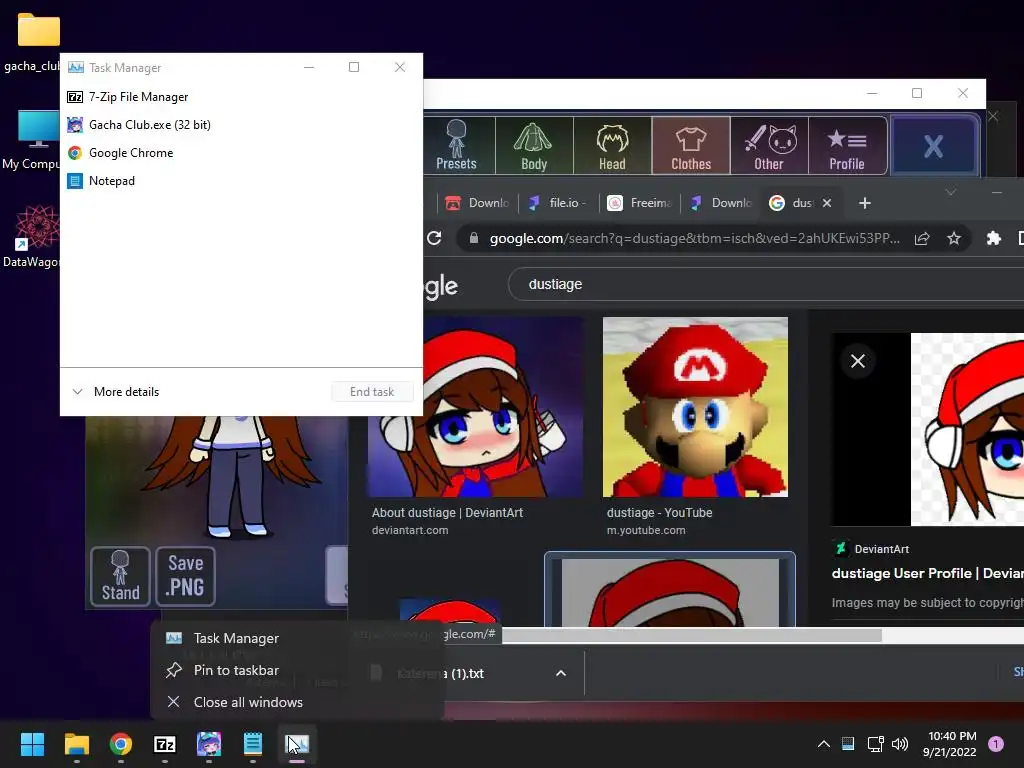Open a new Chrome tab

865,203
